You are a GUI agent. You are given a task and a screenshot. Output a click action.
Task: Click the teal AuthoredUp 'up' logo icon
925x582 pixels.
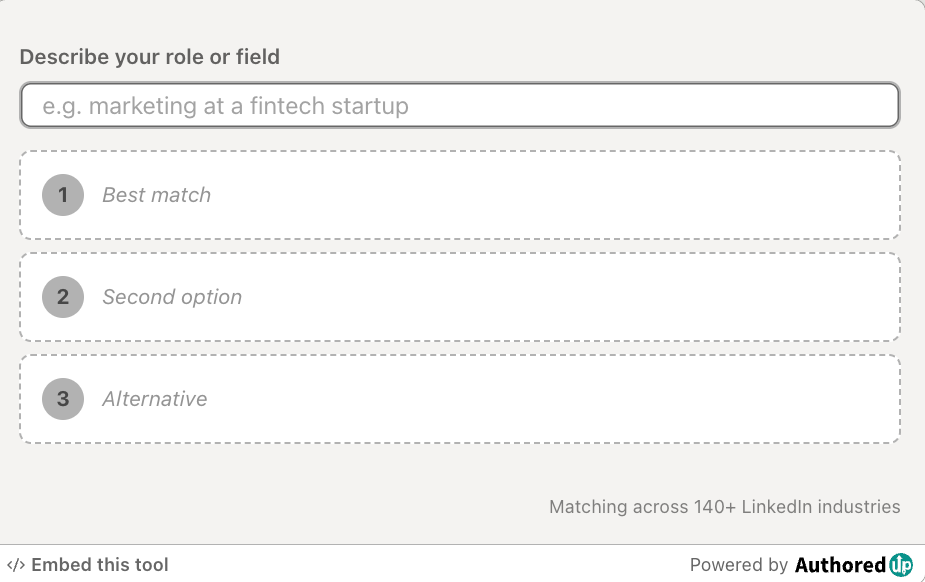(901, 565)
